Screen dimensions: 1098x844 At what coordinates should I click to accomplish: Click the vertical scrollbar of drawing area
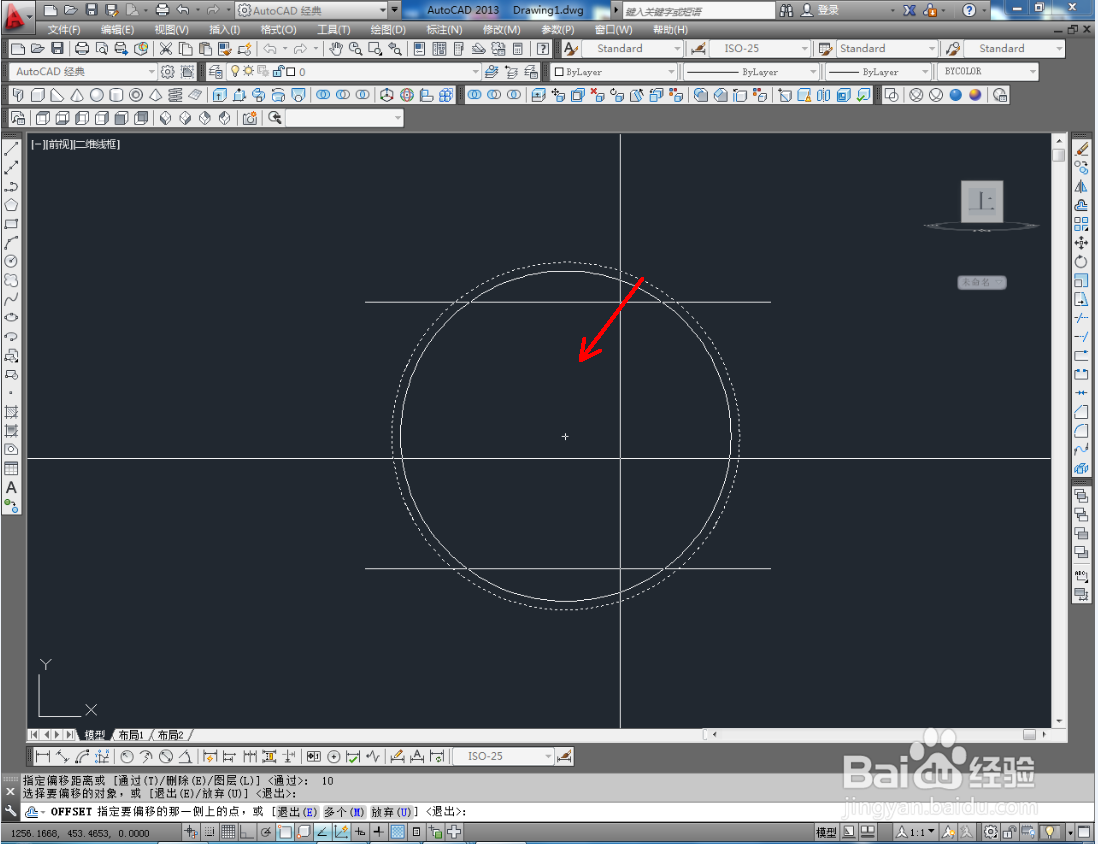[1059, 430]
